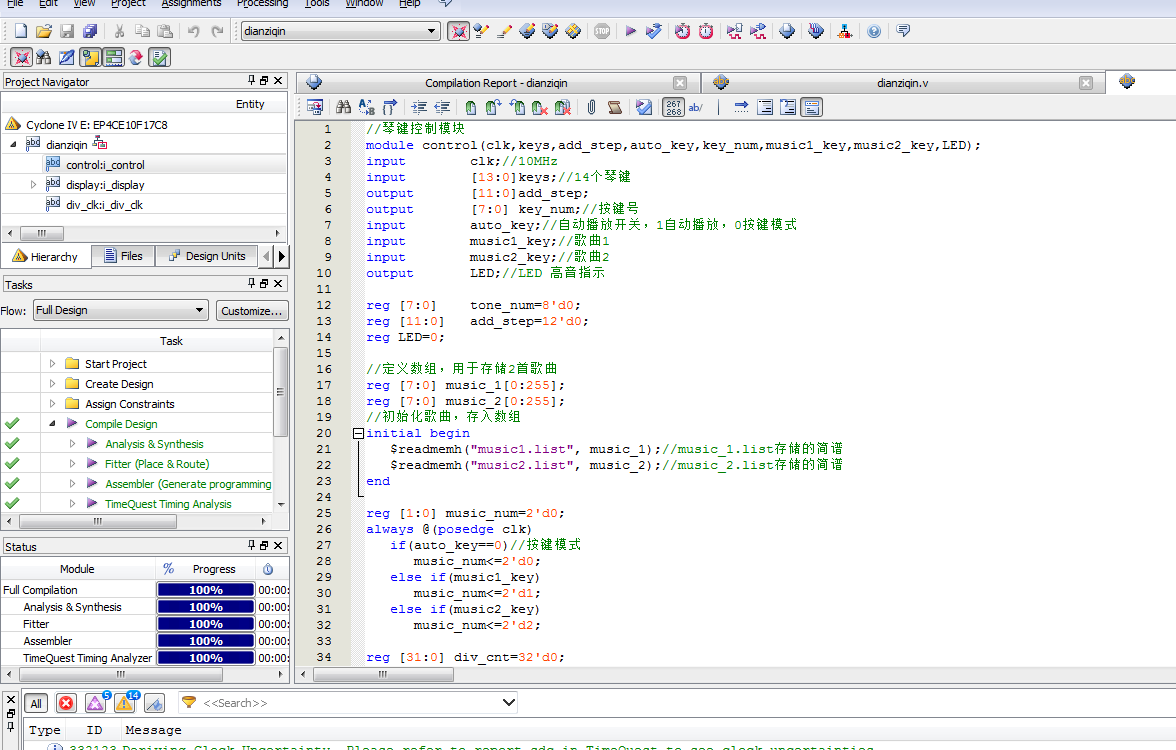Click the binoculars Find icon in editor toolbar

pos(343,107)
